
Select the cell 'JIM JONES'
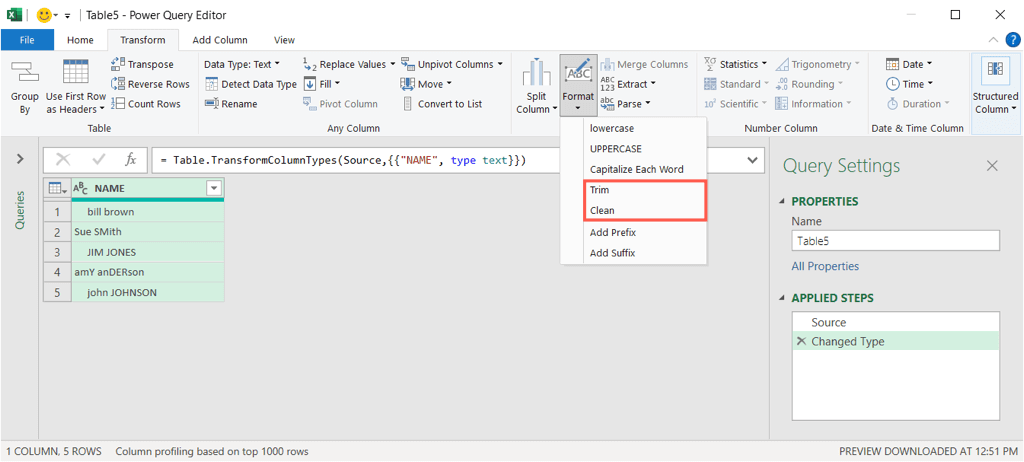148,252
